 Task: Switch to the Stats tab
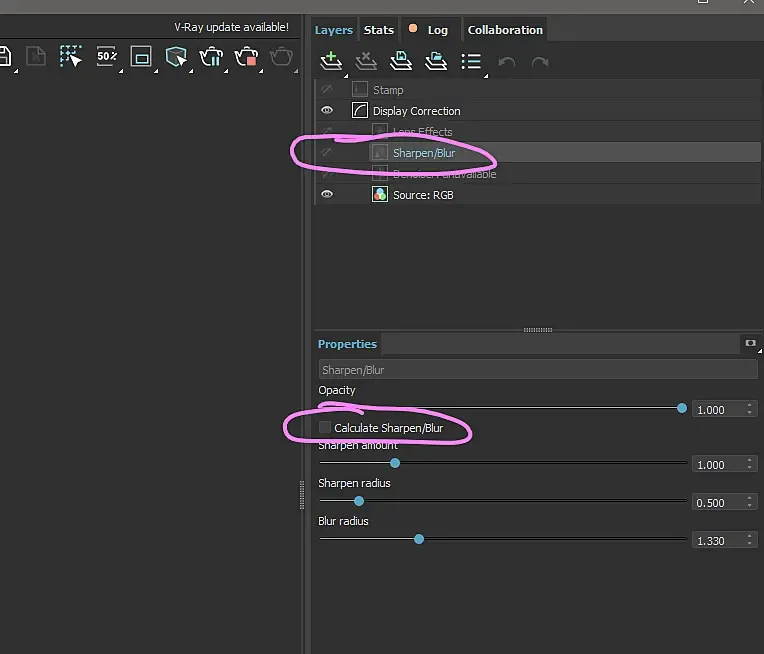click(x=378, y=30)
